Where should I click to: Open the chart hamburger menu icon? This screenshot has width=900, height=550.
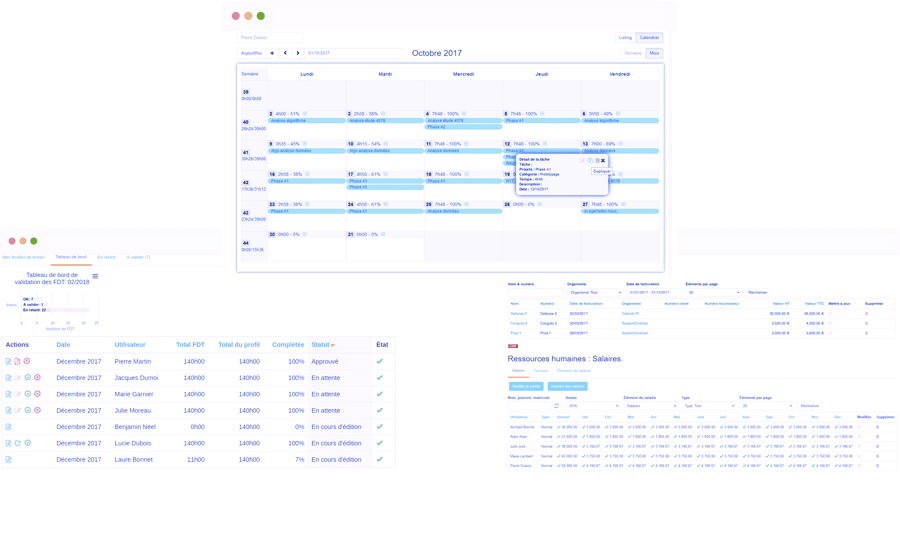click(95, 276)
